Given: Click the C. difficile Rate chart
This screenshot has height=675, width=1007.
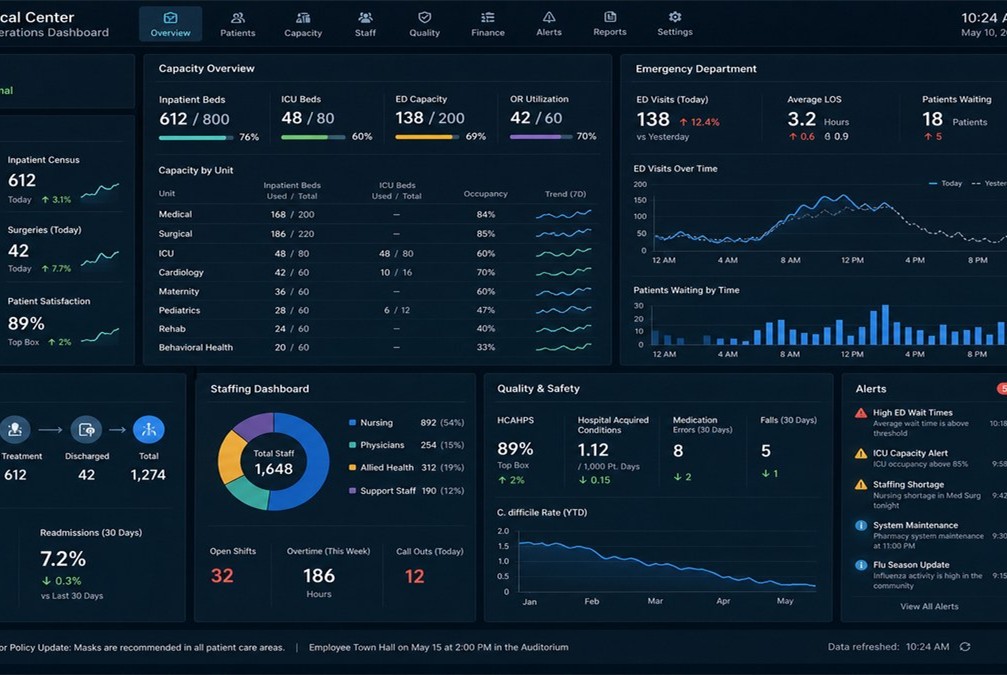Looking at the screenshot, I should pyautogui.click(x=657, y=565).
